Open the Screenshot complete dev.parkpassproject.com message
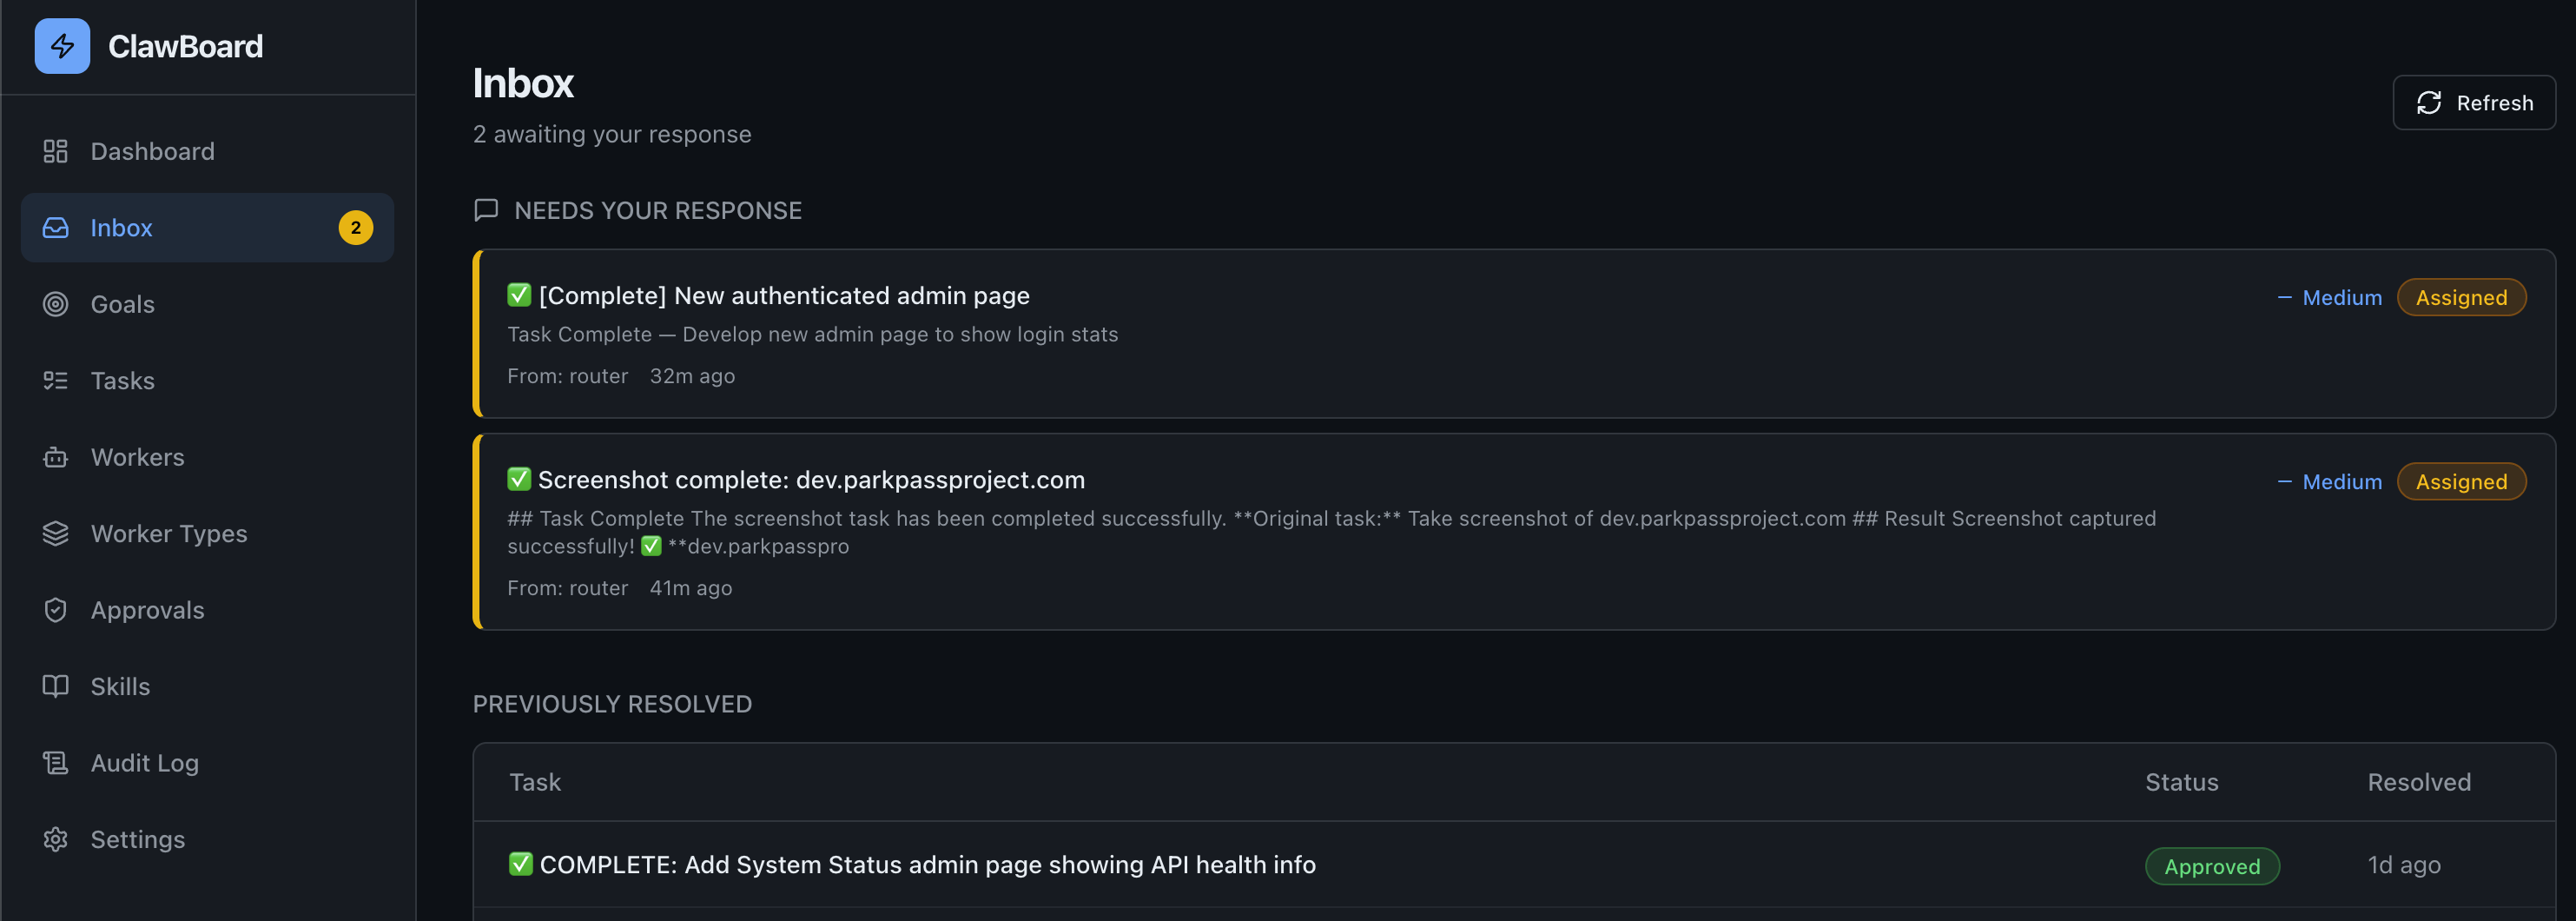Image resolution: width=2576 pixels, height=921 pixels. [810, 480]
